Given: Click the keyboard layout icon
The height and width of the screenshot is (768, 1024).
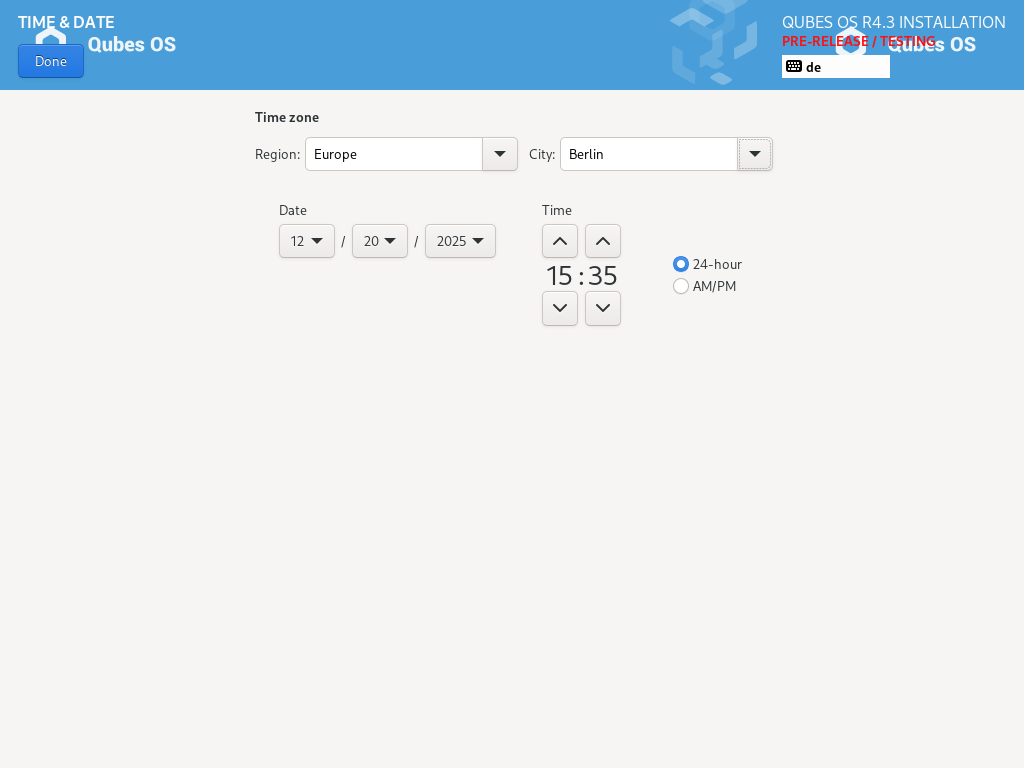Looking at the screenshot, I should (x=794, y=66).
